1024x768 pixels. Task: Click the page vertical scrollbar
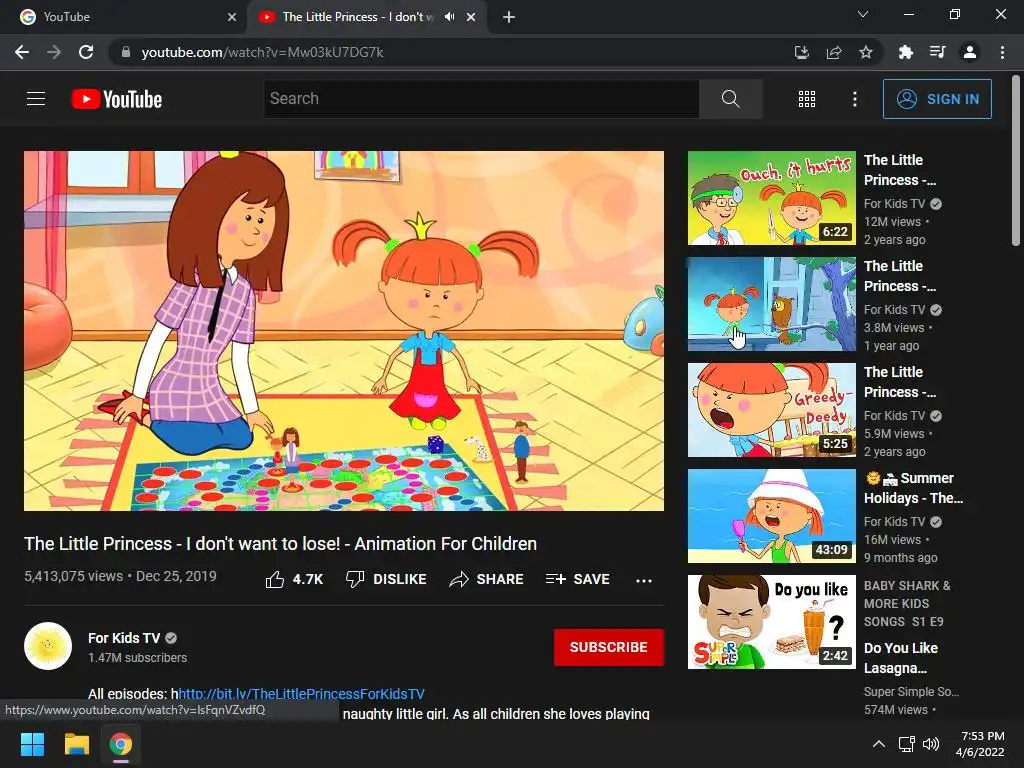[x=1016, y=160]
